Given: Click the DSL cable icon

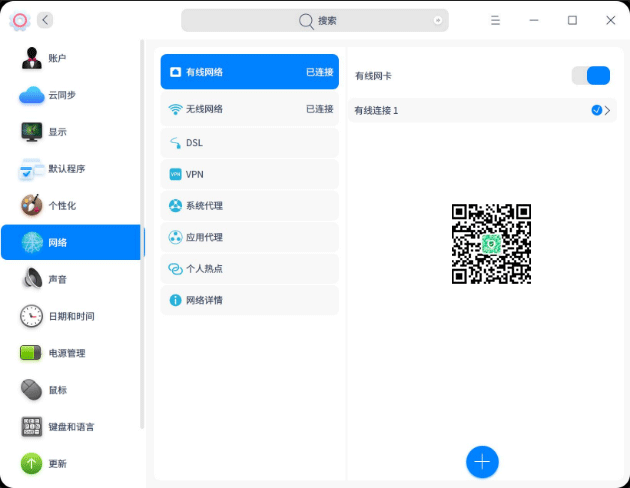Looking at the screenshot, I should (175, 143).
